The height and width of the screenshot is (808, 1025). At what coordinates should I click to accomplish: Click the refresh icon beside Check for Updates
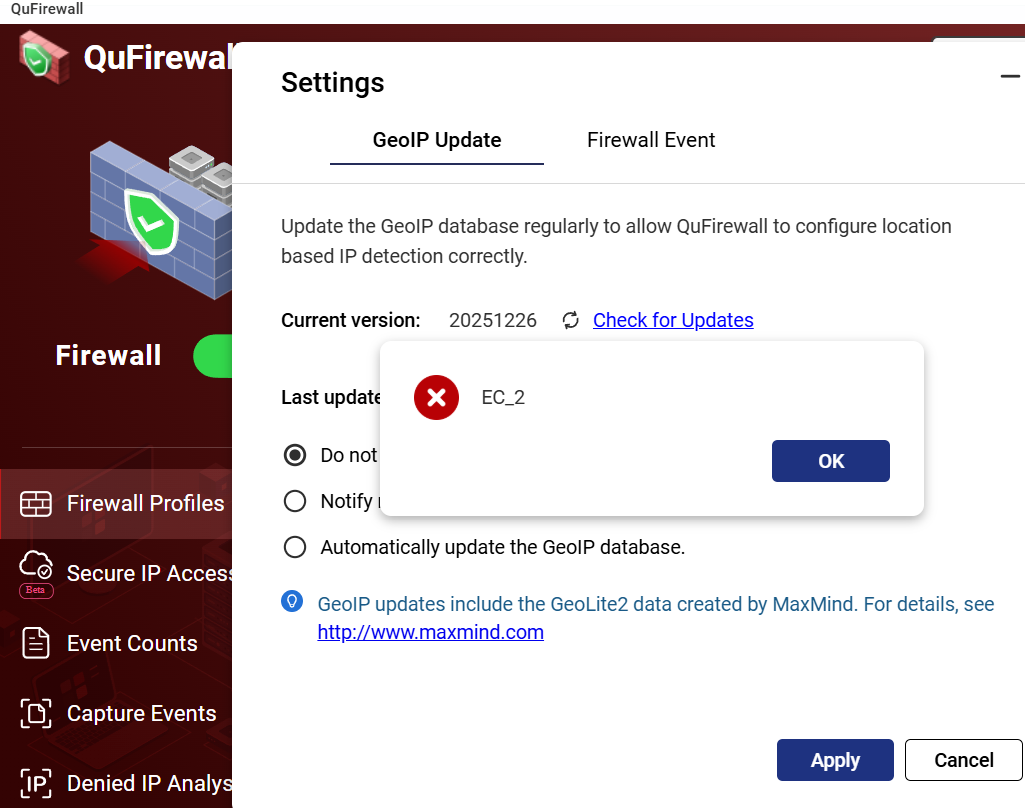click(x=571, y=320)
